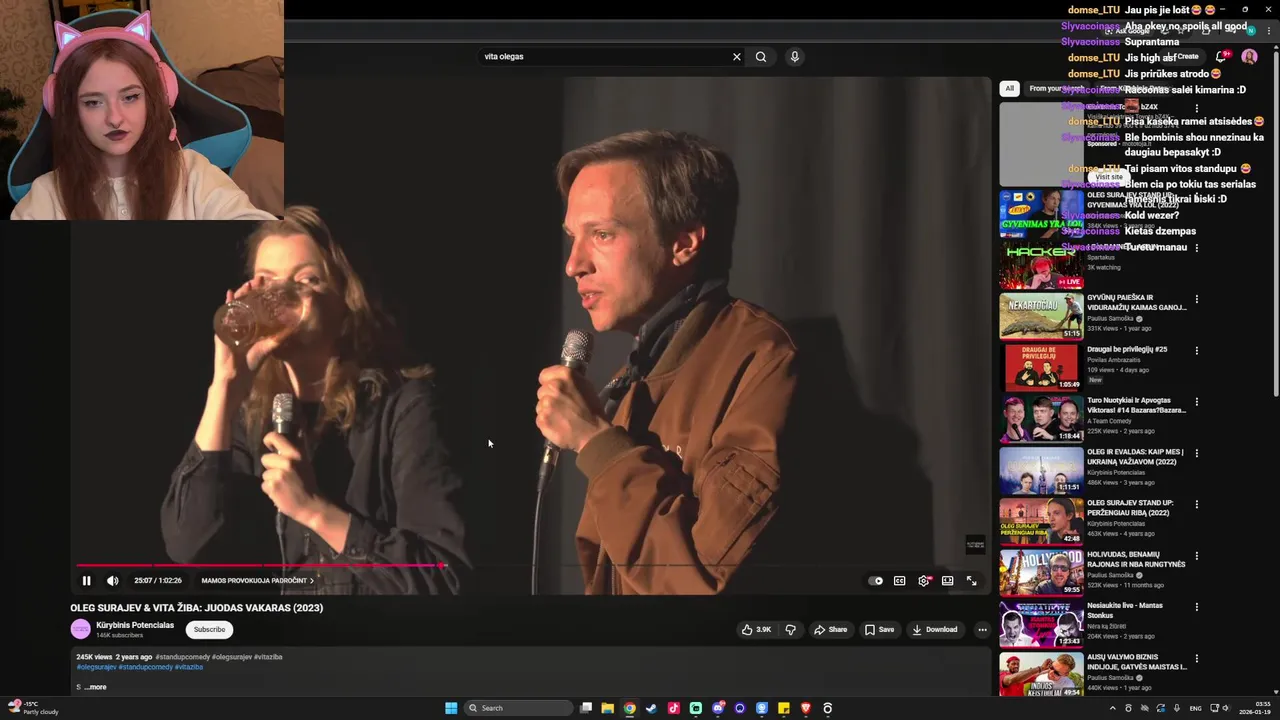Viewport: 1280px width, 720px height.
Task: Select the All filter chip
Action: 1009,88
